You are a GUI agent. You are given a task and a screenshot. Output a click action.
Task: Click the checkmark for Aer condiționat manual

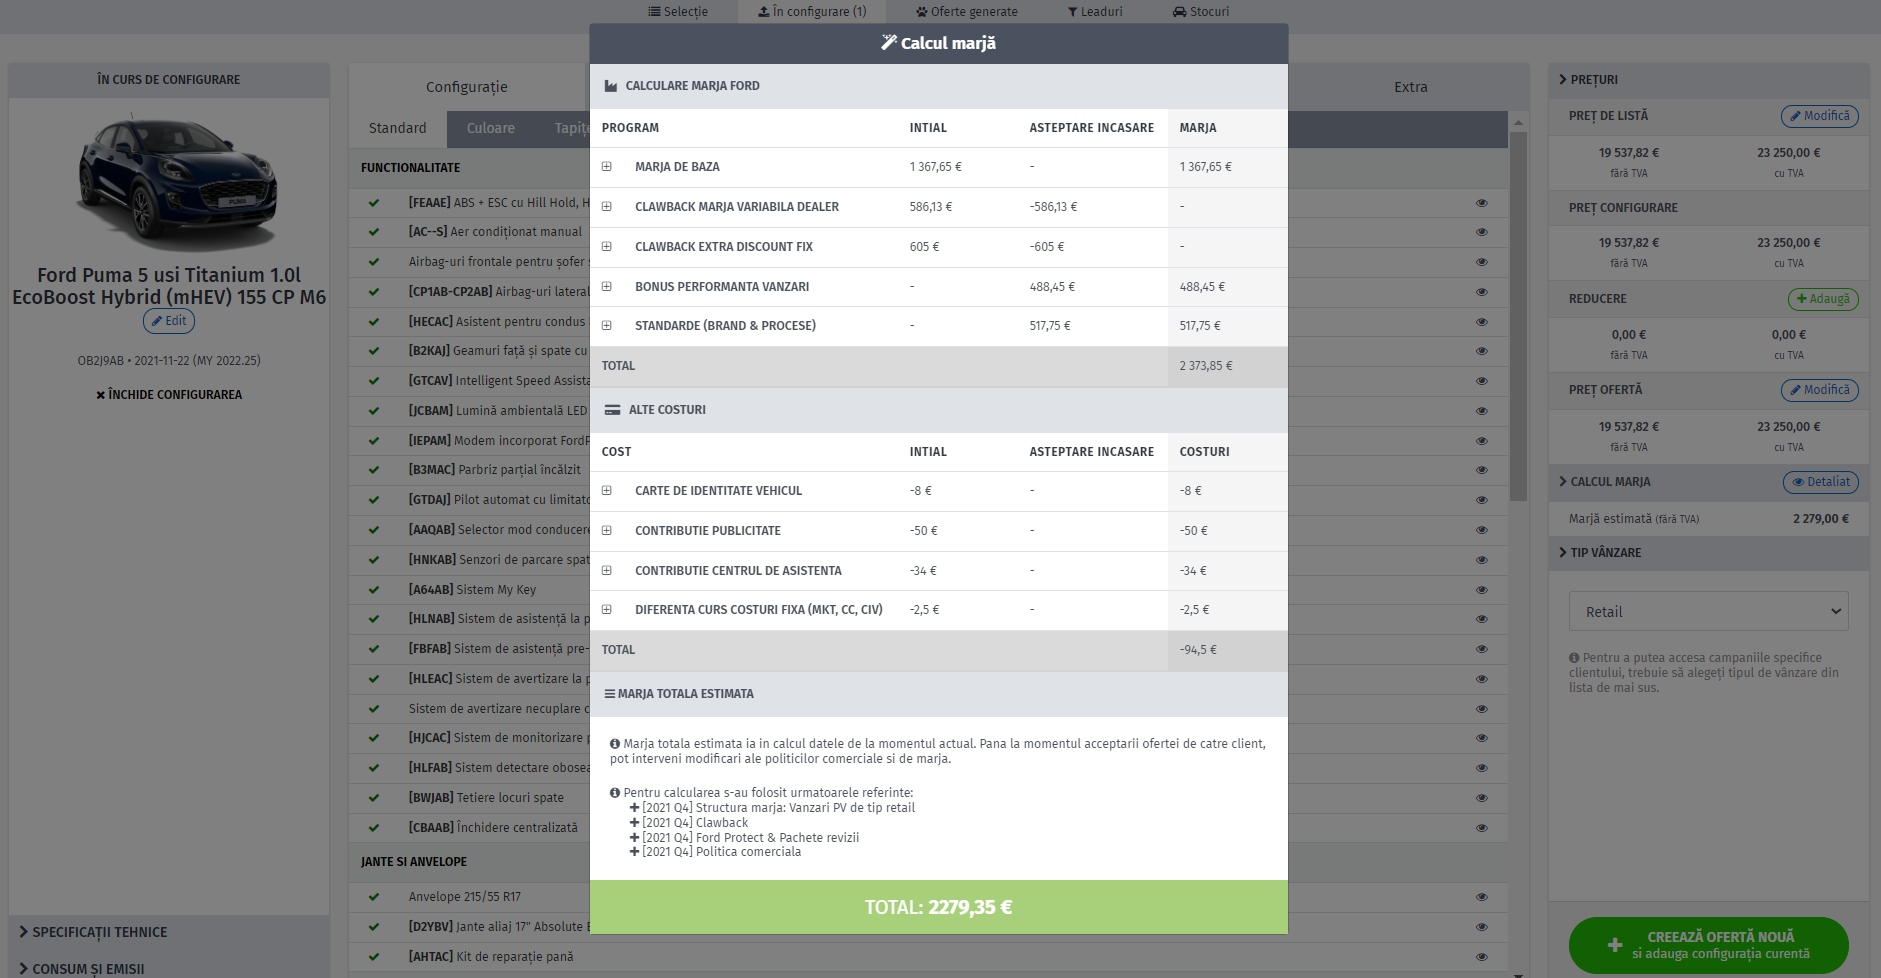coord(374,232)
